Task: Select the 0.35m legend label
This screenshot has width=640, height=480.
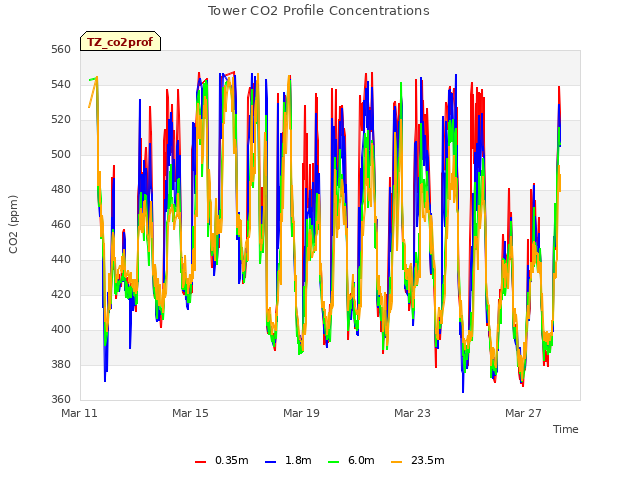Action: click(231, 460)
